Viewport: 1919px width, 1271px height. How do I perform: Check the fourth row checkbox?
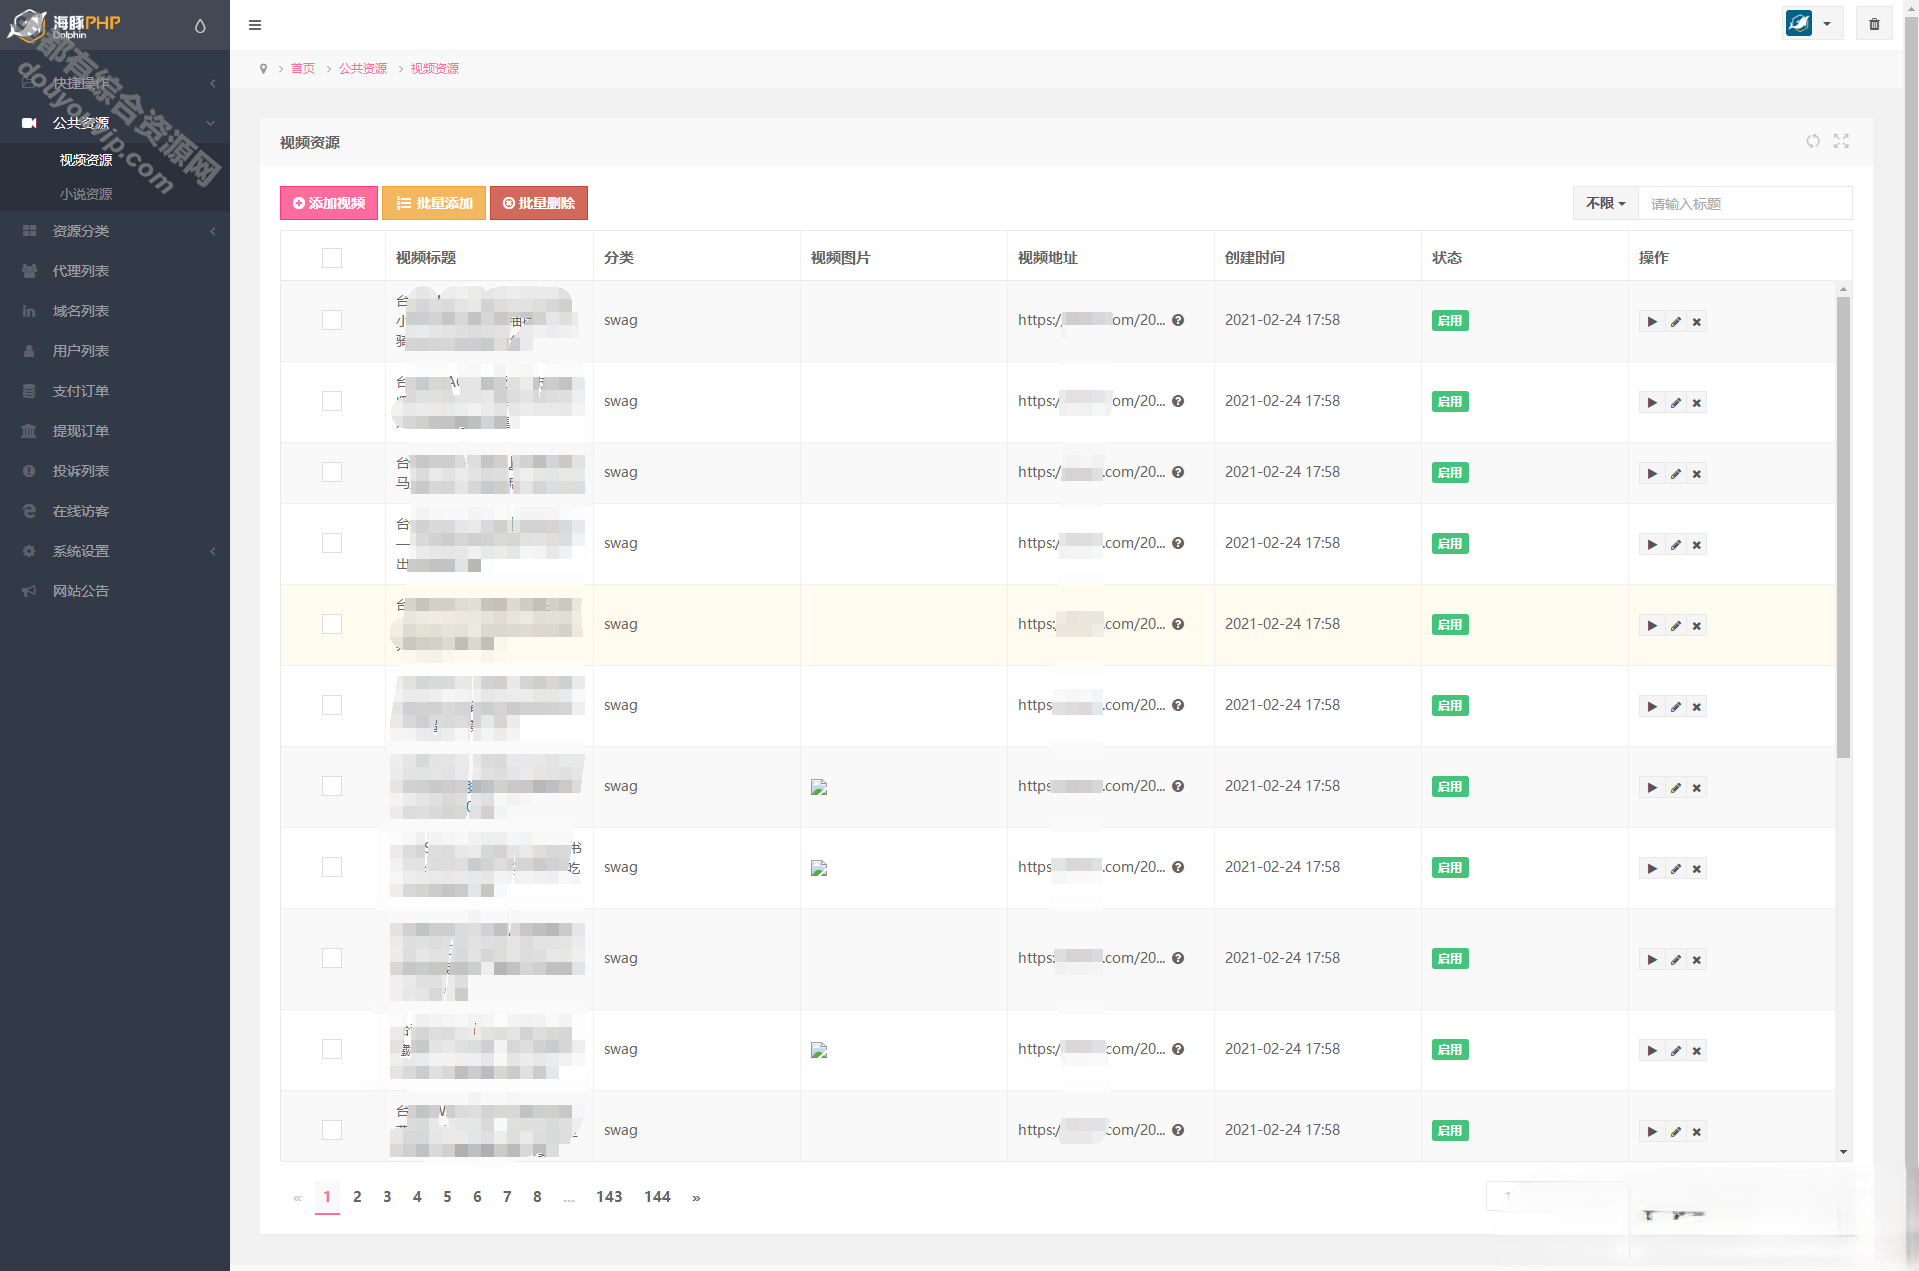tap(332, 543)
